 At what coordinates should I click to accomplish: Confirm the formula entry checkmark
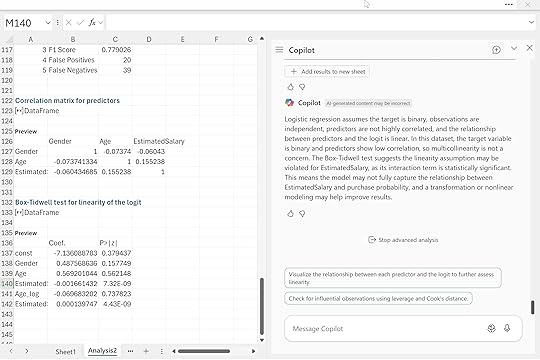tap(81, 23)
